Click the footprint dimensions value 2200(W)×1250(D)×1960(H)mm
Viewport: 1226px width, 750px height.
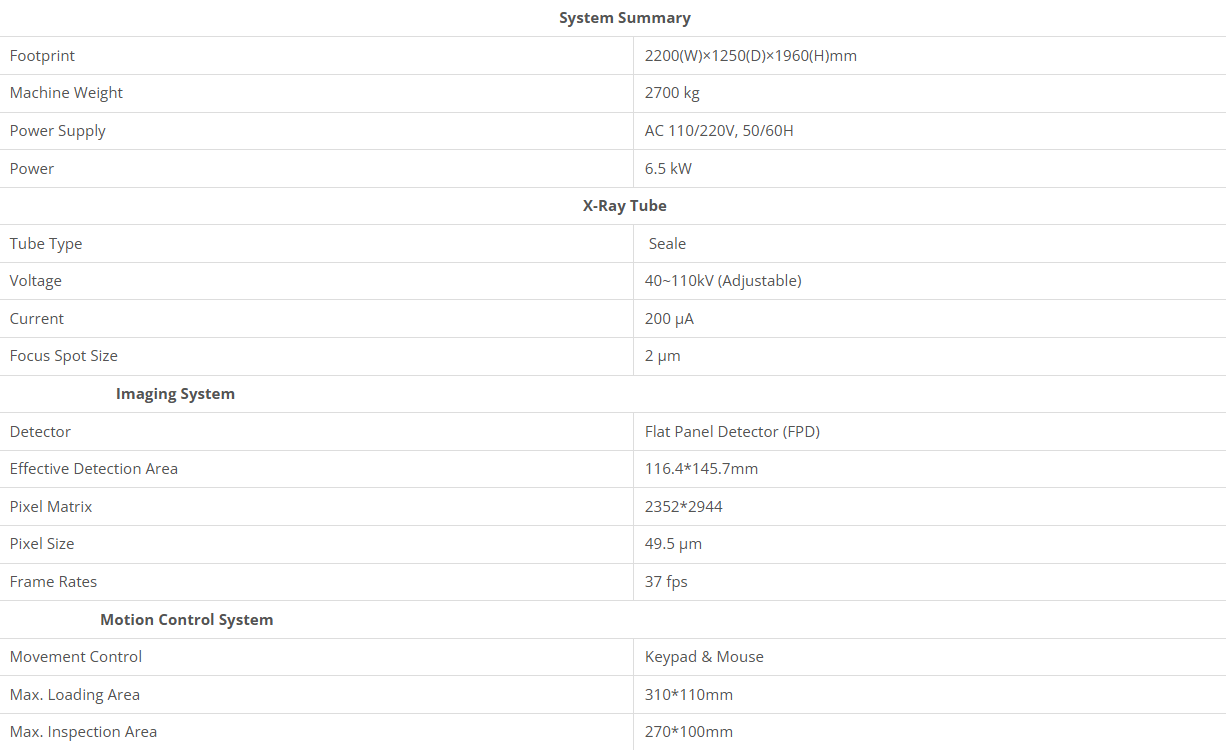[750, 56]
